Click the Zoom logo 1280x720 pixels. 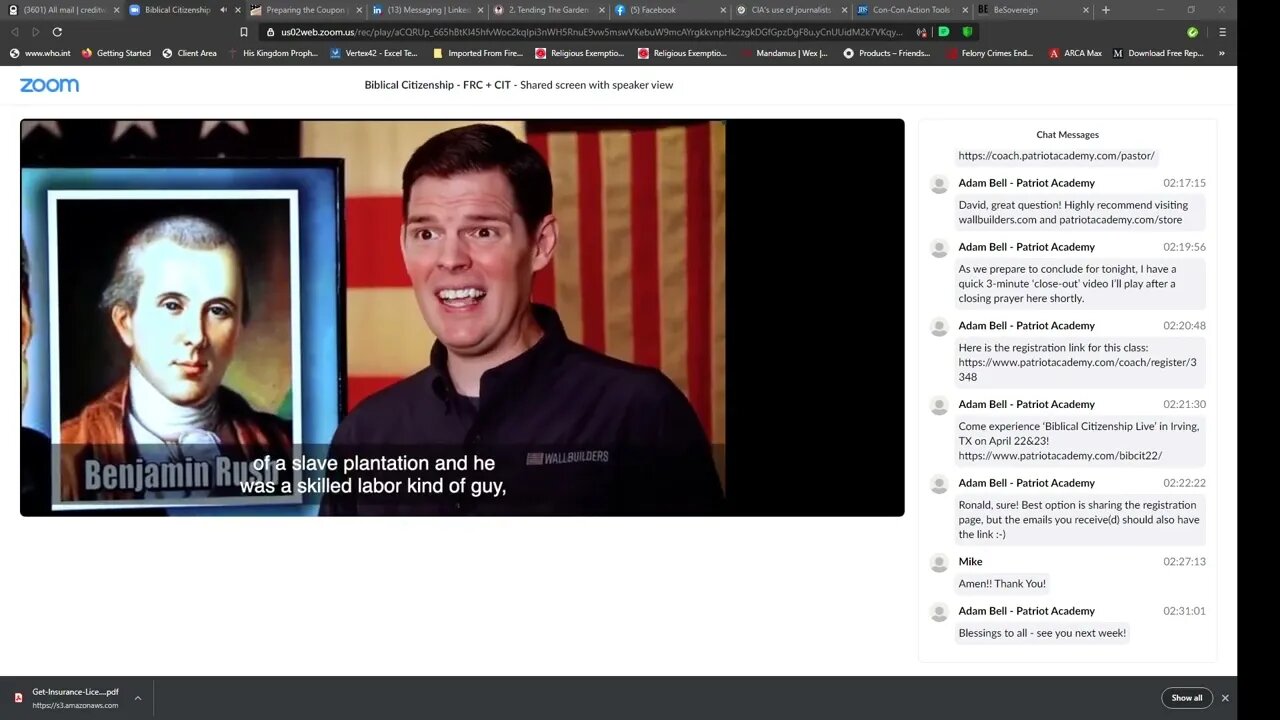click(x=49, y=85)
